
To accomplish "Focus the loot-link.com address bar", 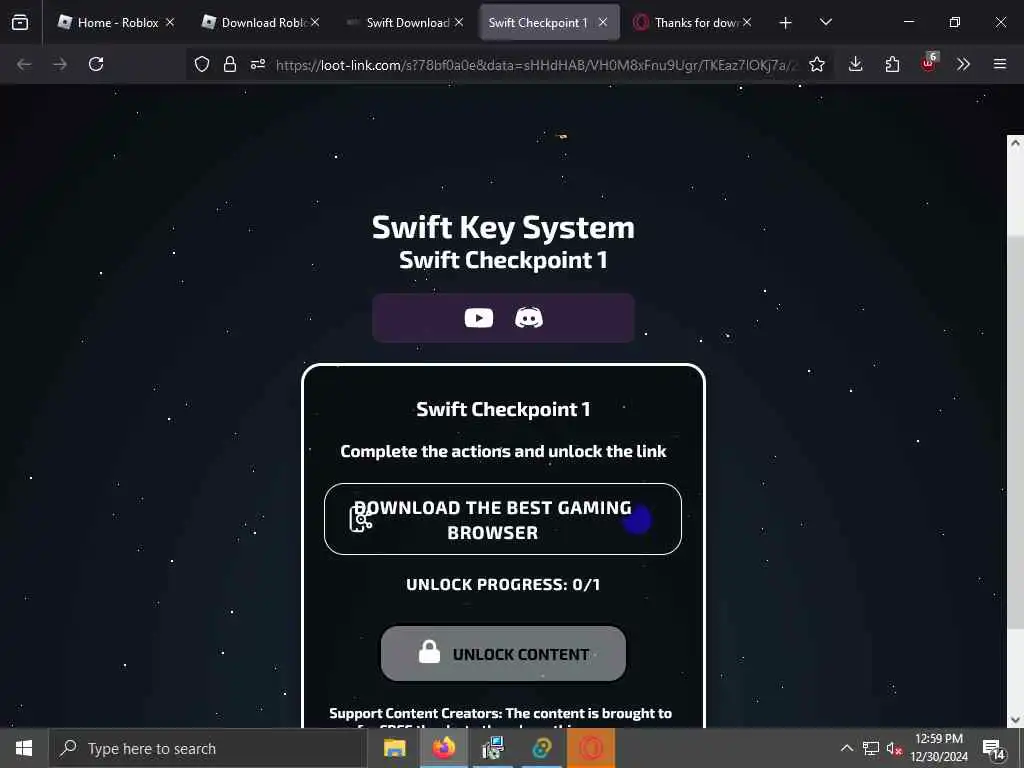I will pos(536,65).
